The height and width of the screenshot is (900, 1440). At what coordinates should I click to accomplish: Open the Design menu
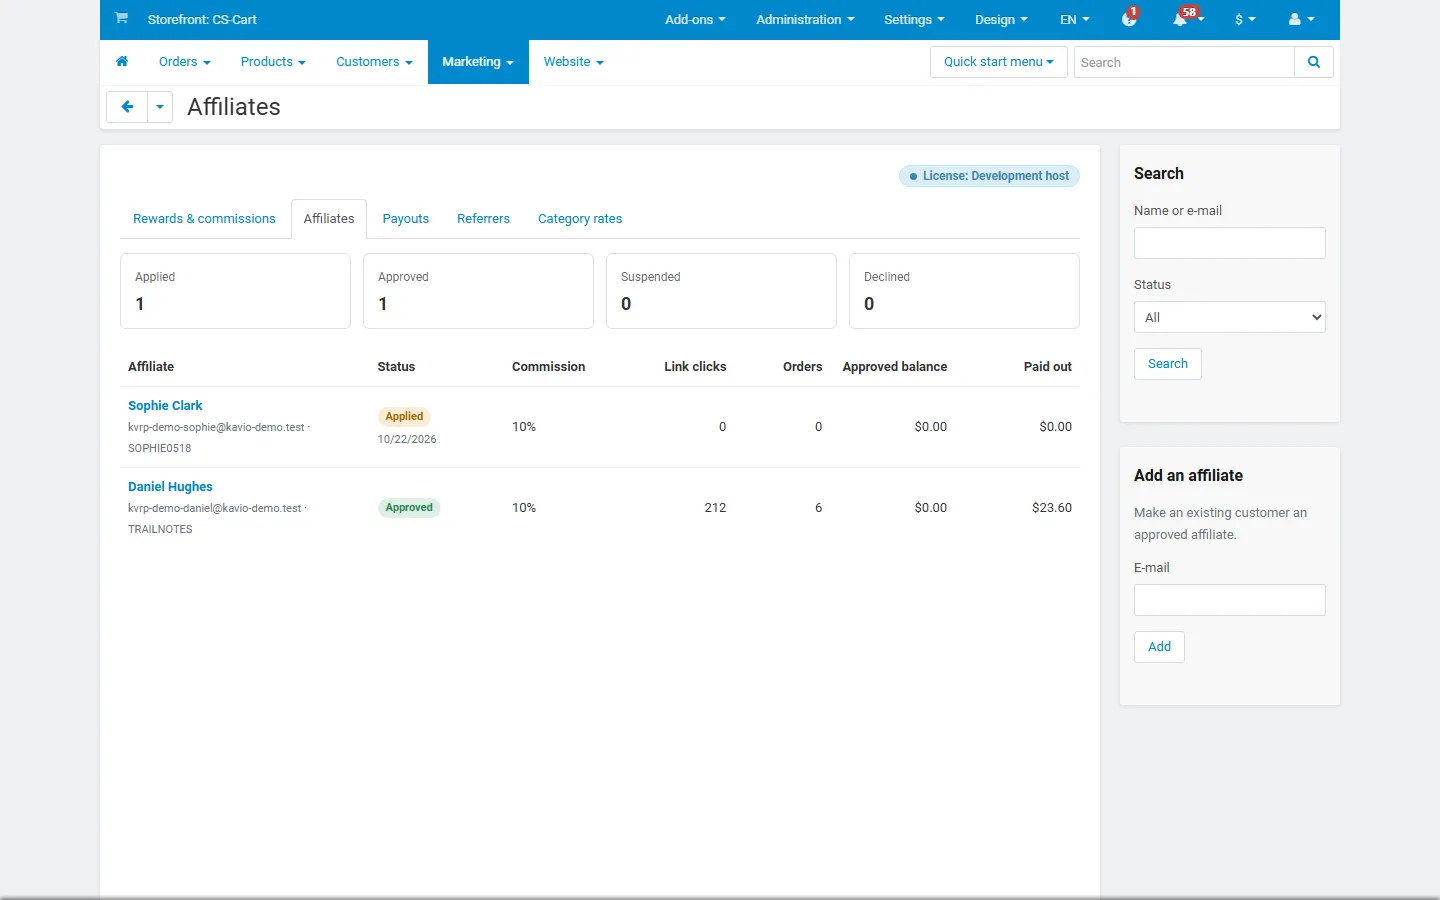click(x=1001, y=19)
